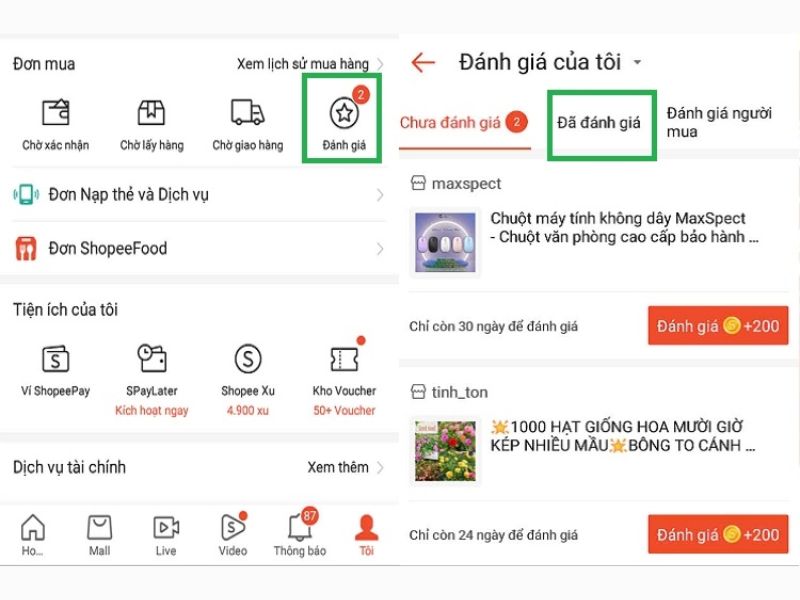Open maxspect shop name
The image size is (800, 600).
coord(466,184)
